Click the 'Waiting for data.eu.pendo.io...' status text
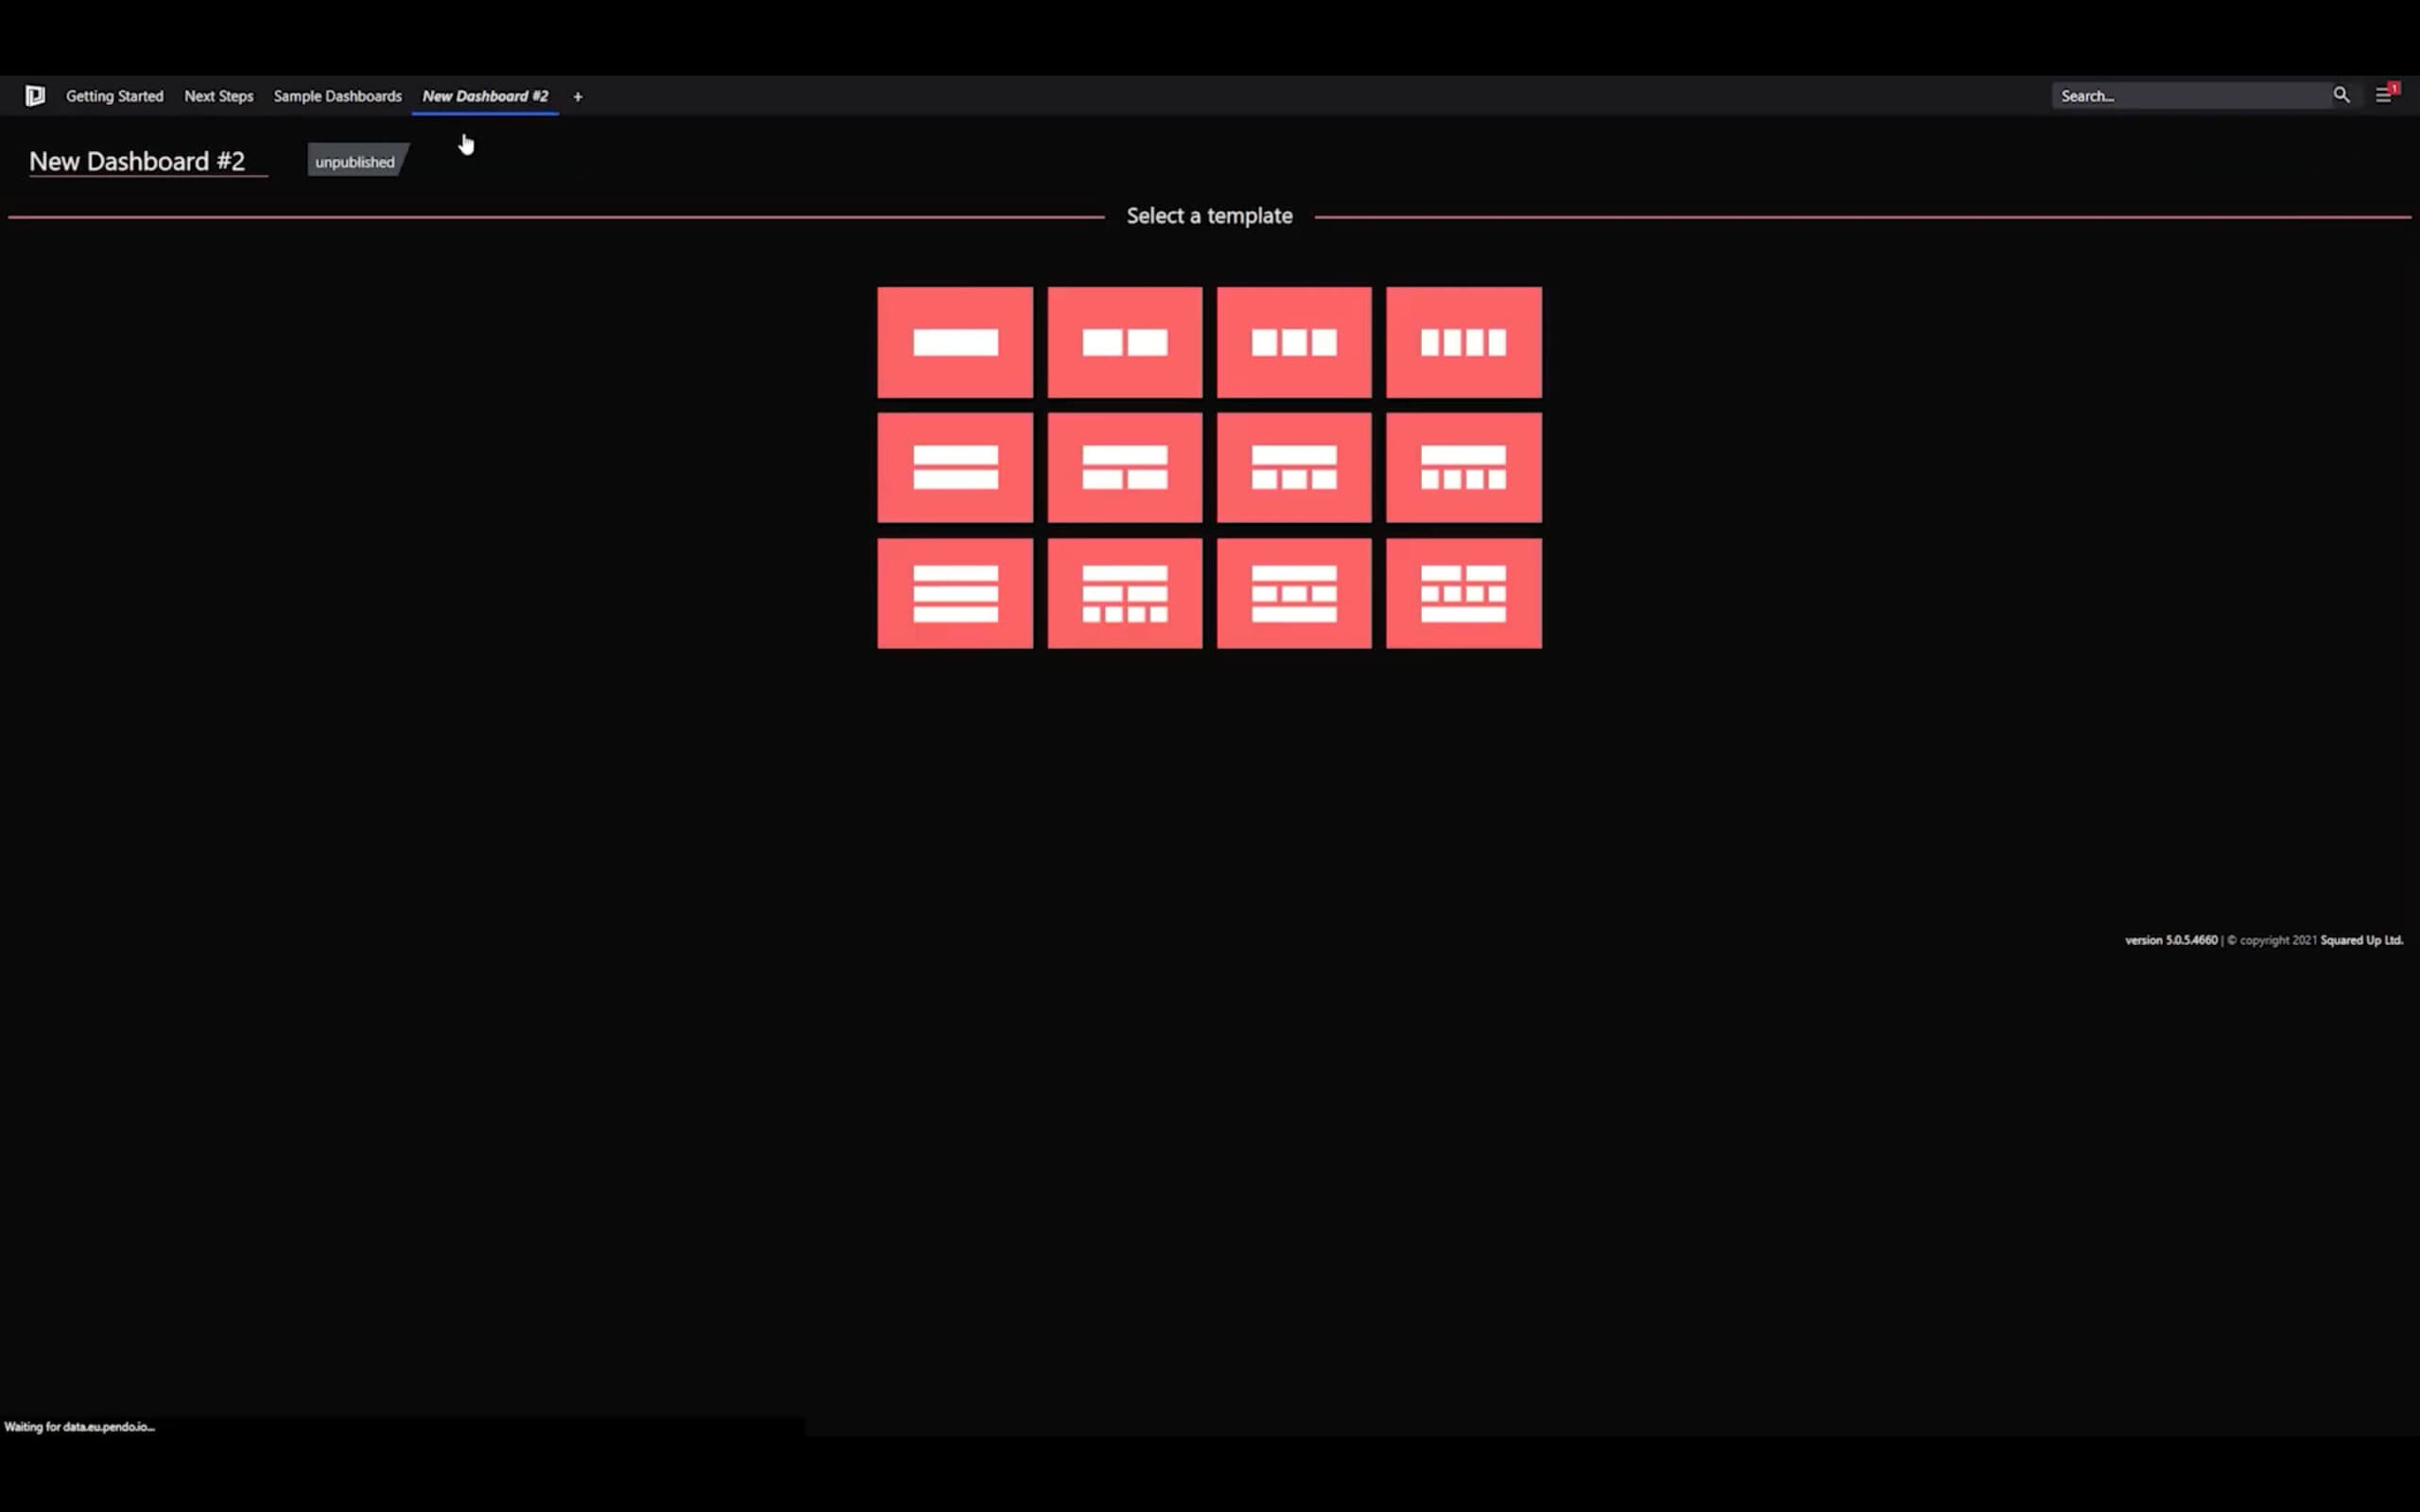Image resolution: width=2420 pixels, height=1512 pixels. click(x=80, y=1427)
